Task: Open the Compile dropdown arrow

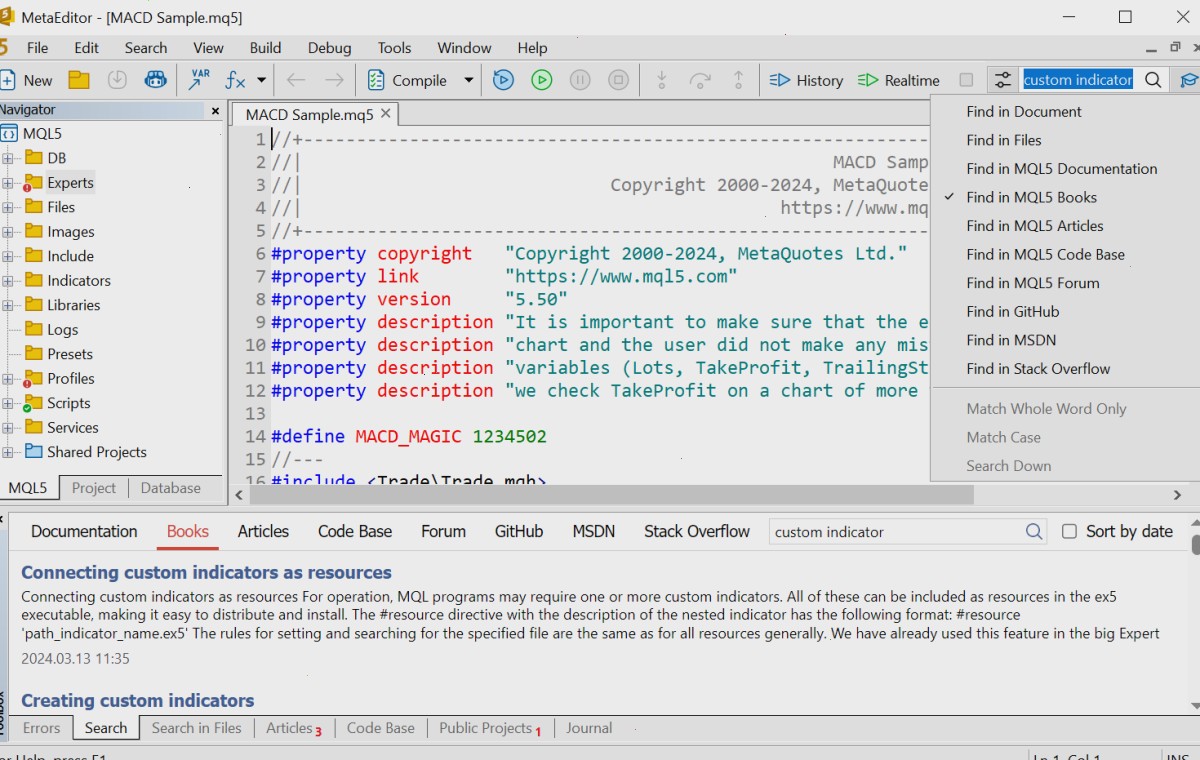Action: (x=468, y=80)
